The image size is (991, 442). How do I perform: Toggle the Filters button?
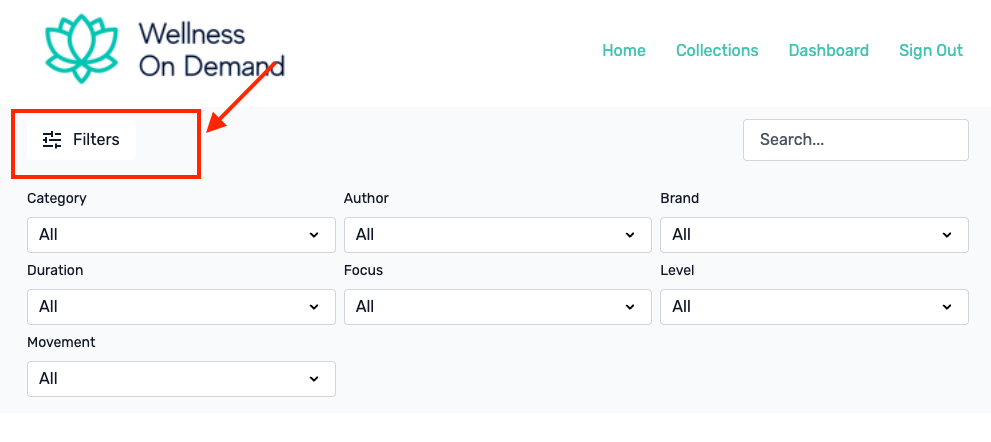pos(81,140)
